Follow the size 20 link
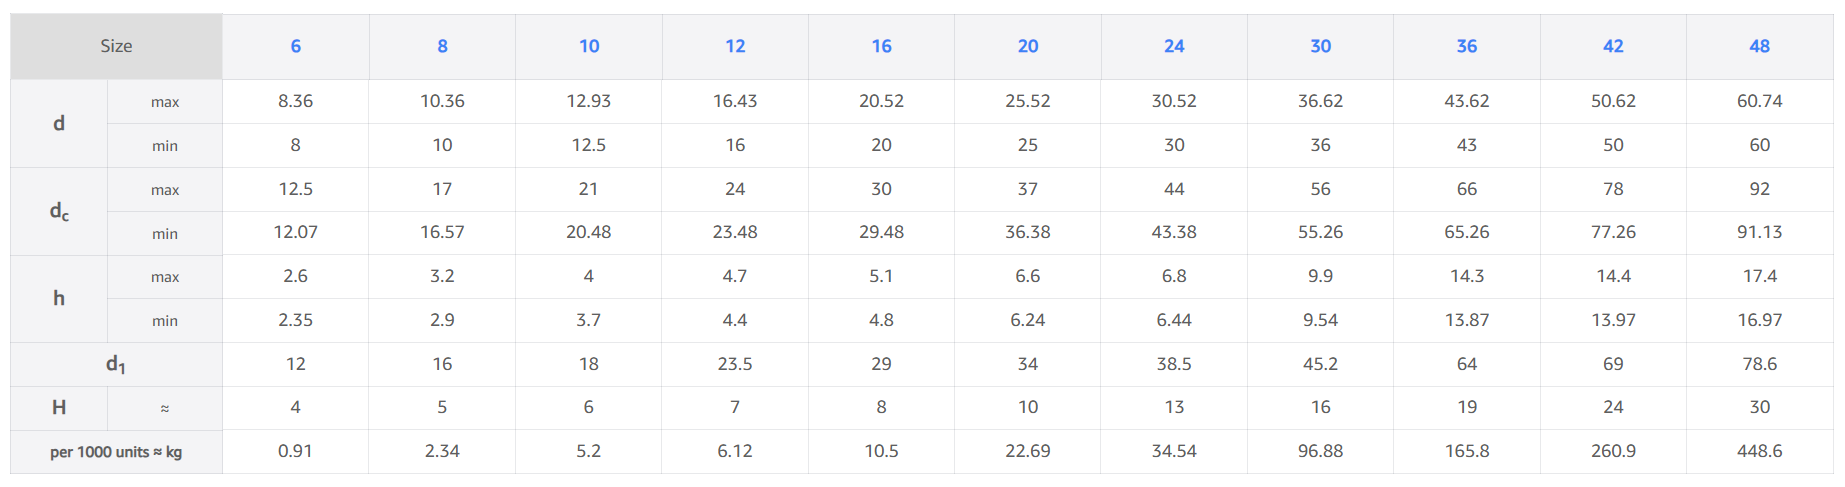Viewport: 1845px width, 487px height. coord(1028,46)
